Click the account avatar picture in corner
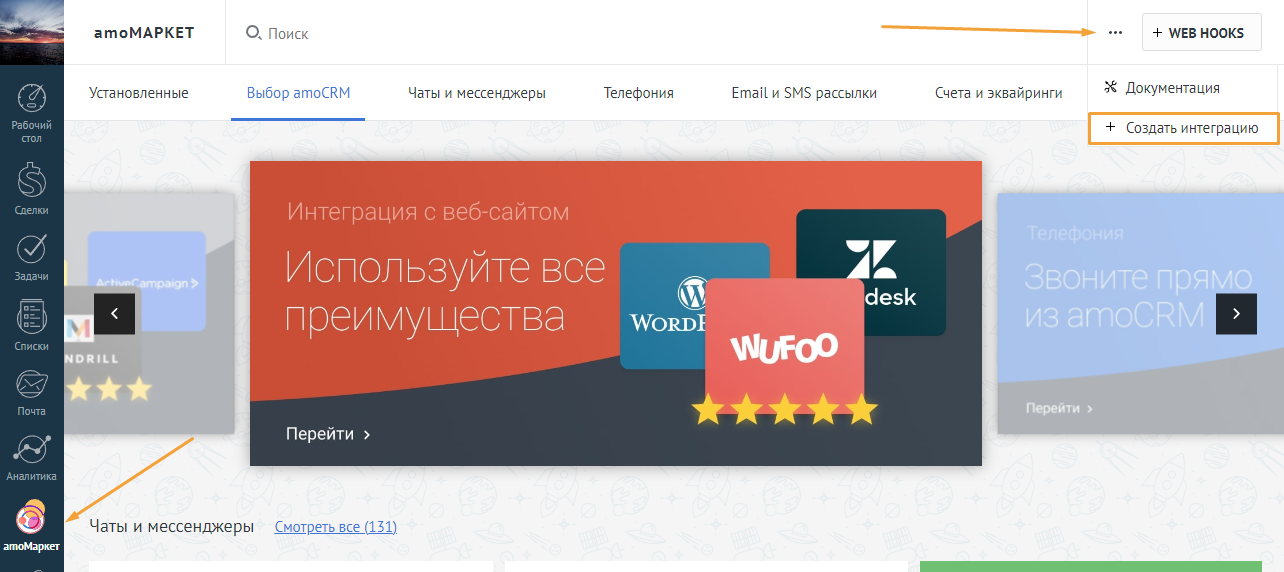The width and height of the screenshot is (1284, 572). (x=32, y=32)
